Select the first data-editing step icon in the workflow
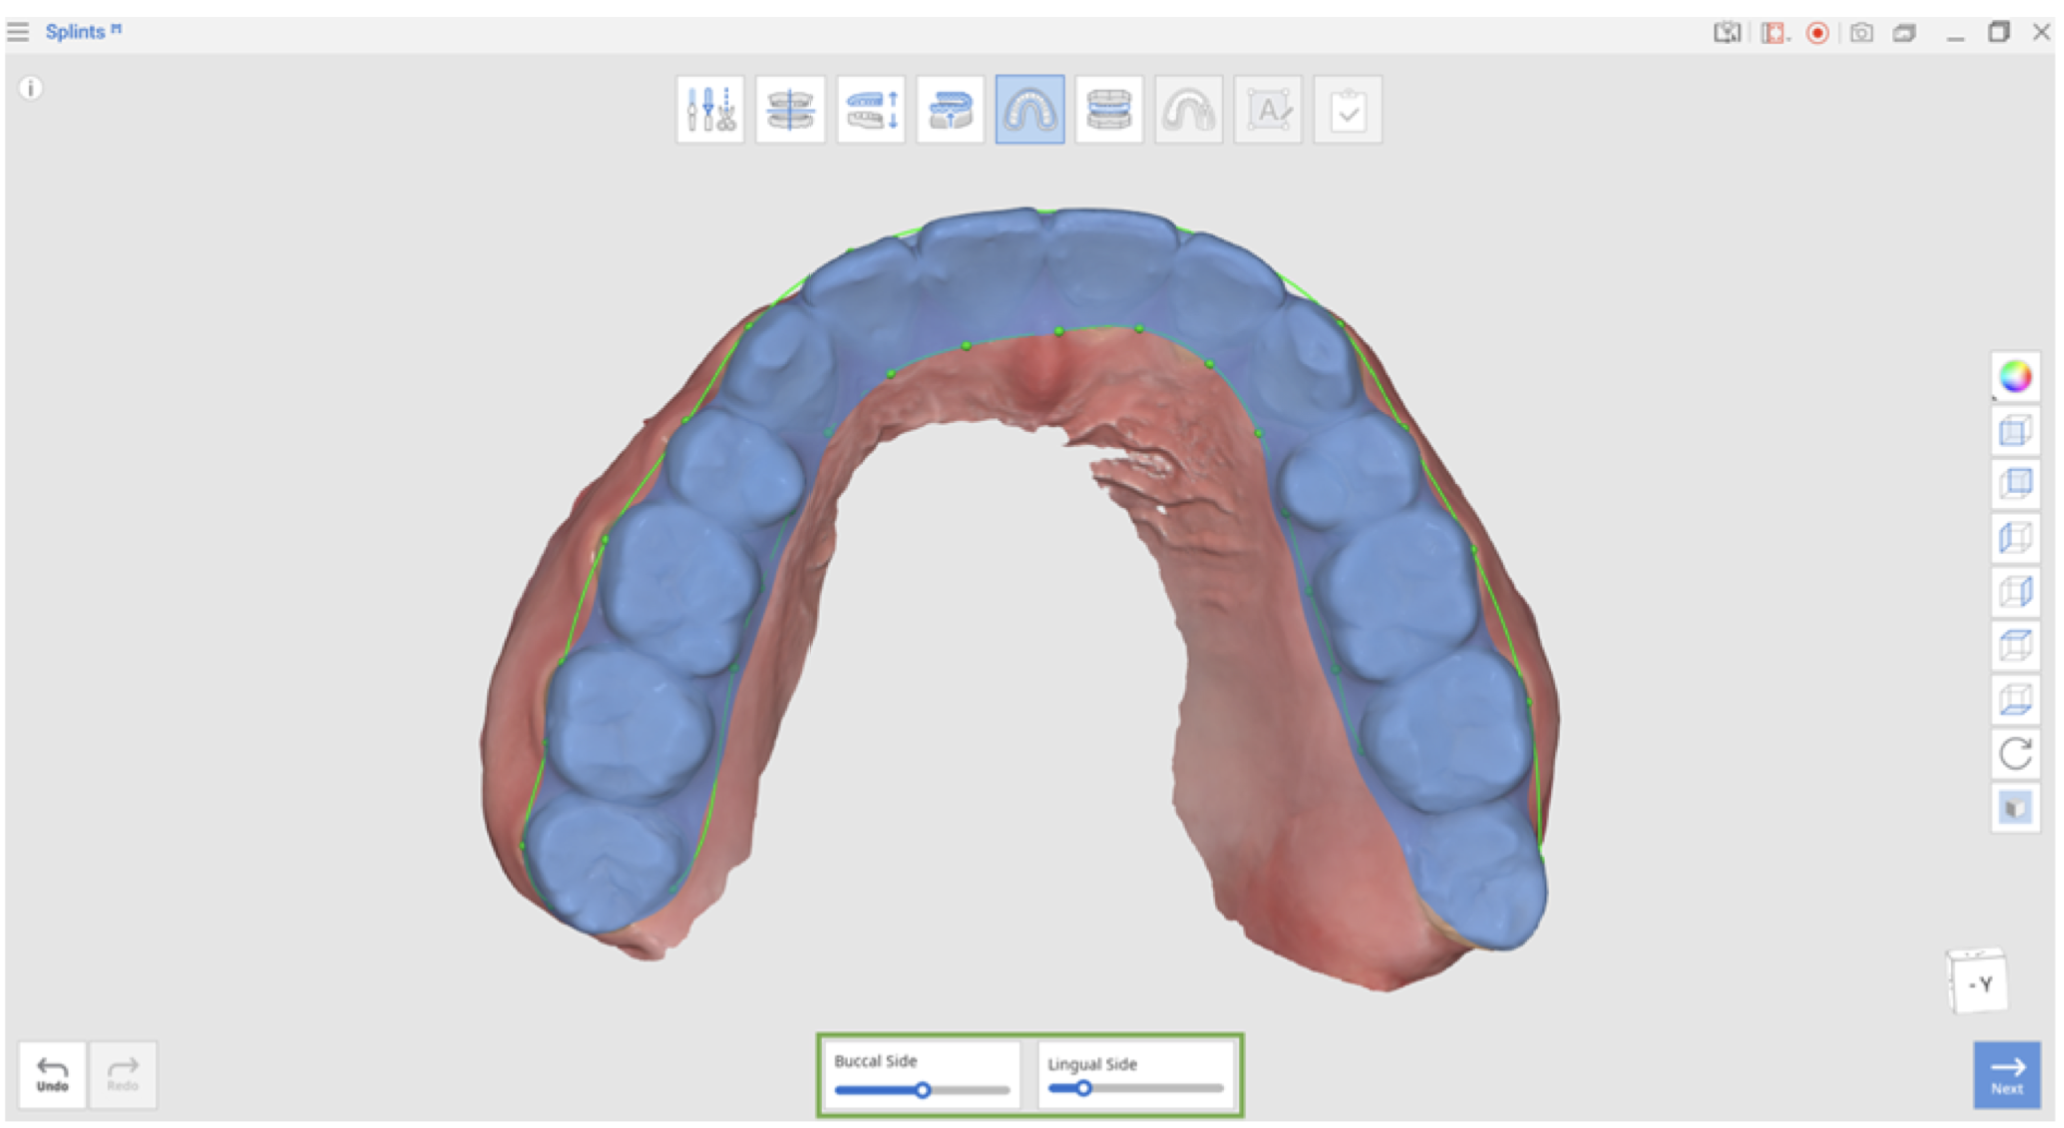 710,109
